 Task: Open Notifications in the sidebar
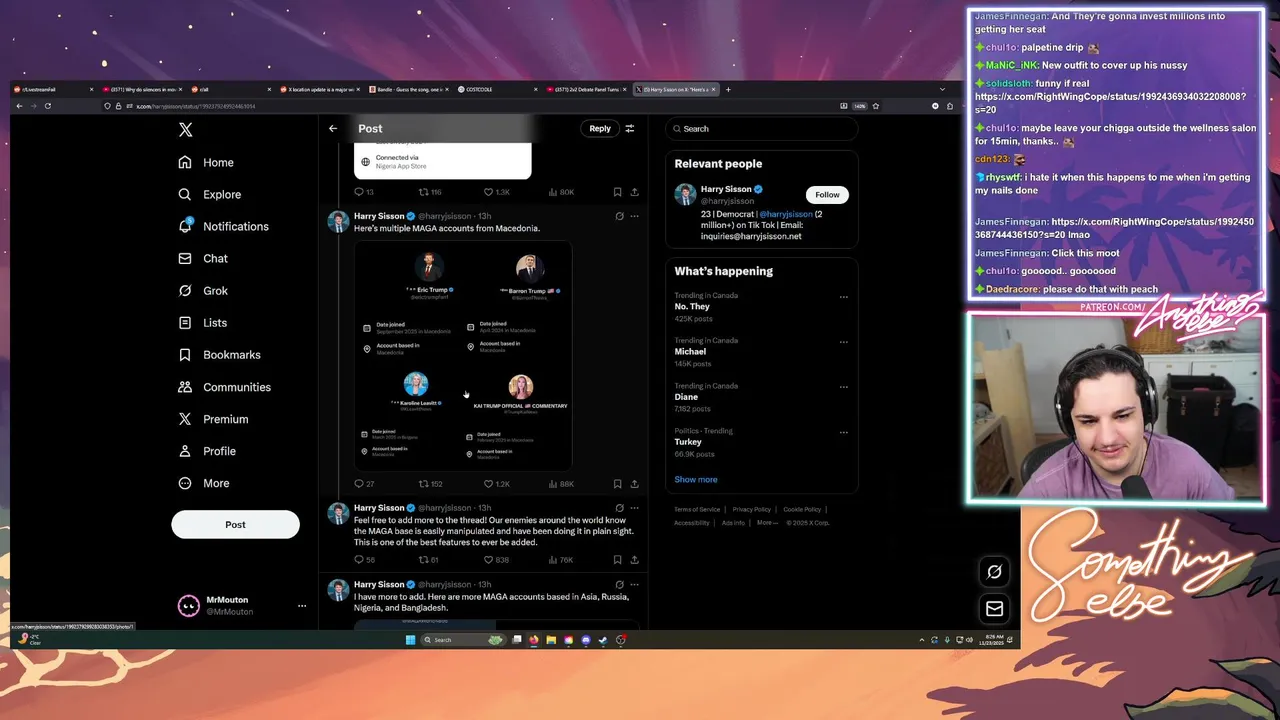[223, 226]
